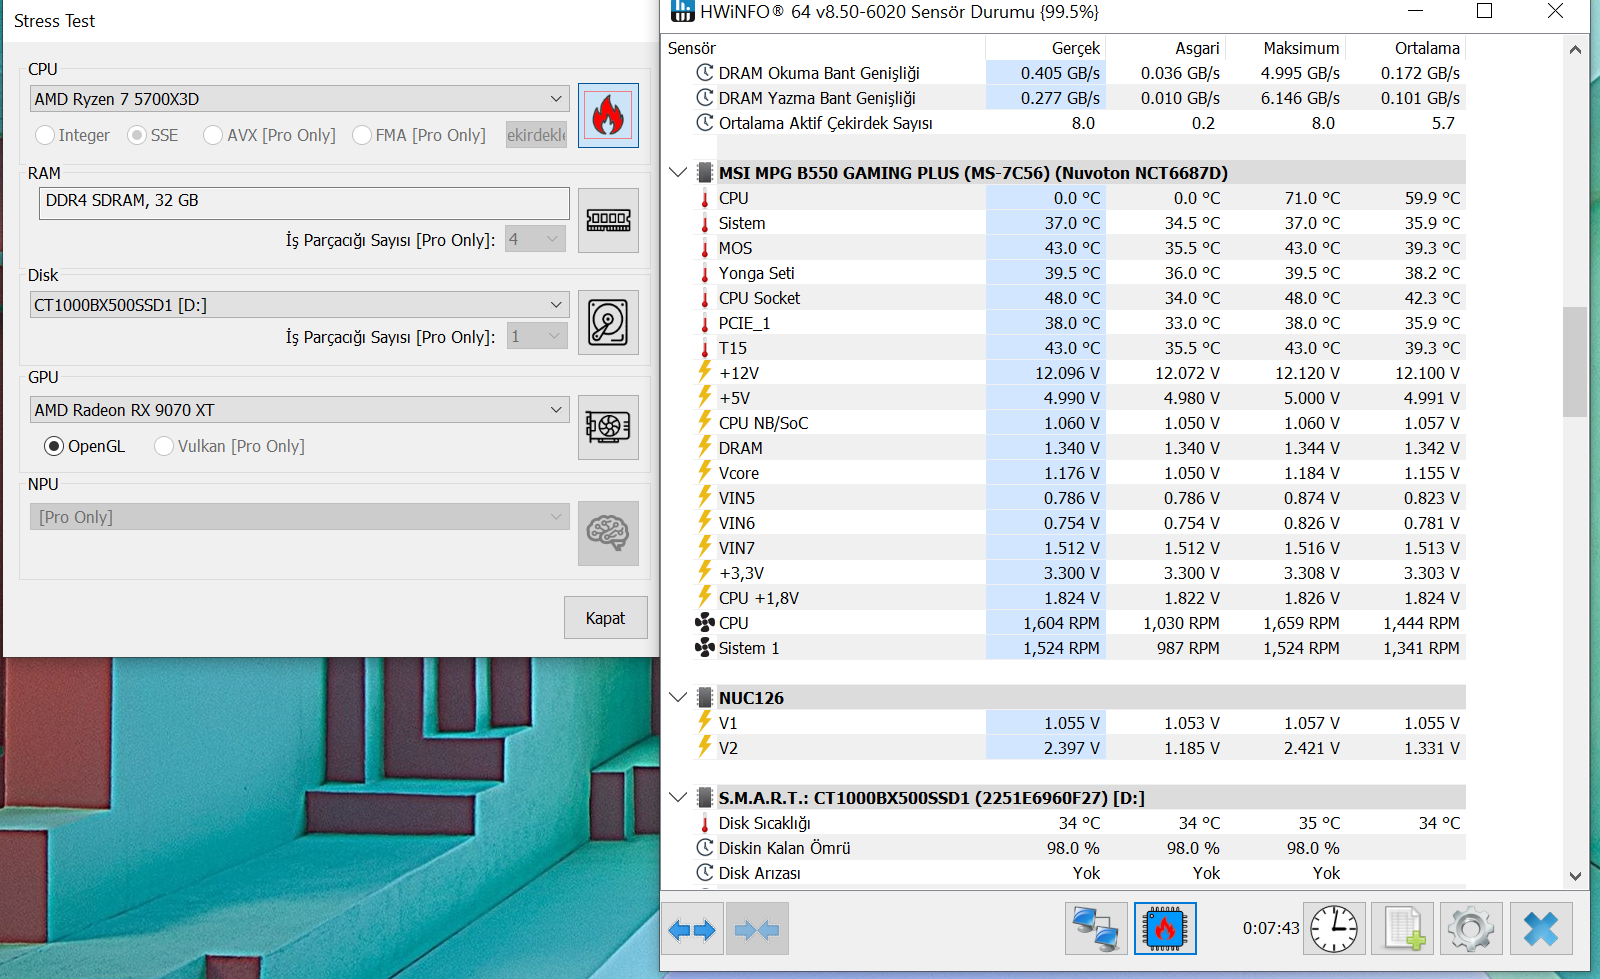Open the CPU model dropdown AMD Ryzen 7 5700X3D

299,99
